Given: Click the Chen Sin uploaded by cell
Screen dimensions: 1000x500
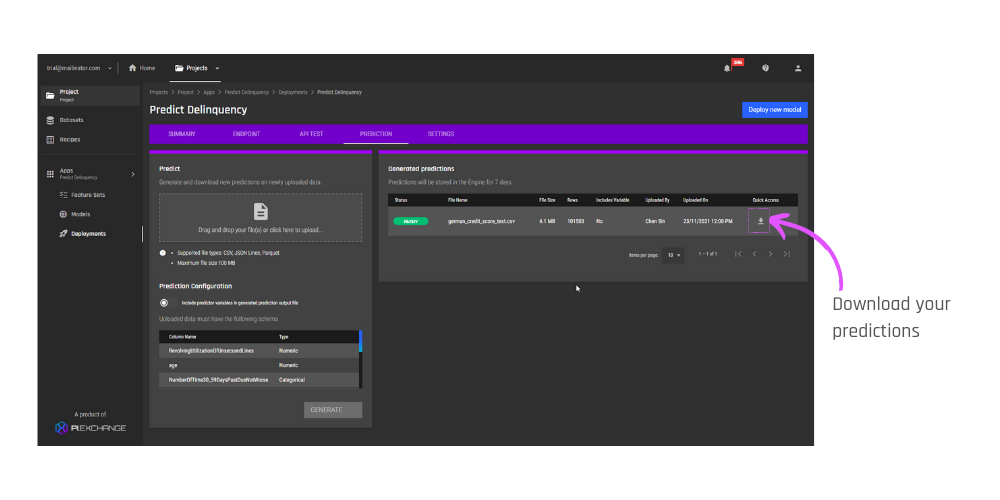Looking at the screenshot, I should tap(655, 221).
